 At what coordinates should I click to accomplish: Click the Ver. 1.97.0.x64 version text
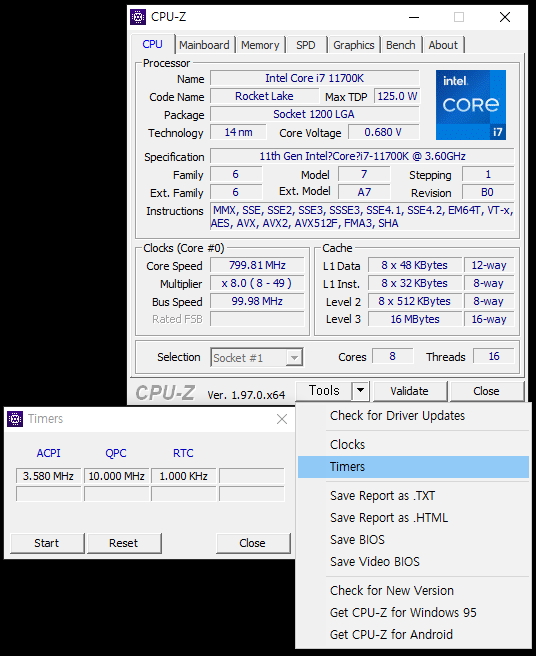pyautogui.click(x=246, y=395)
